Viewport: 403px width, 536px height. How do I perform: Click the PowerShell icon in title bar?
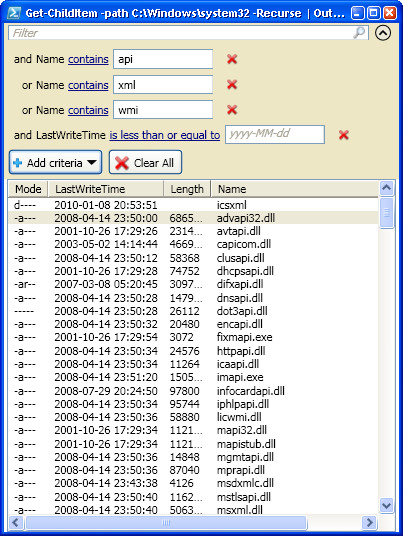14,13
